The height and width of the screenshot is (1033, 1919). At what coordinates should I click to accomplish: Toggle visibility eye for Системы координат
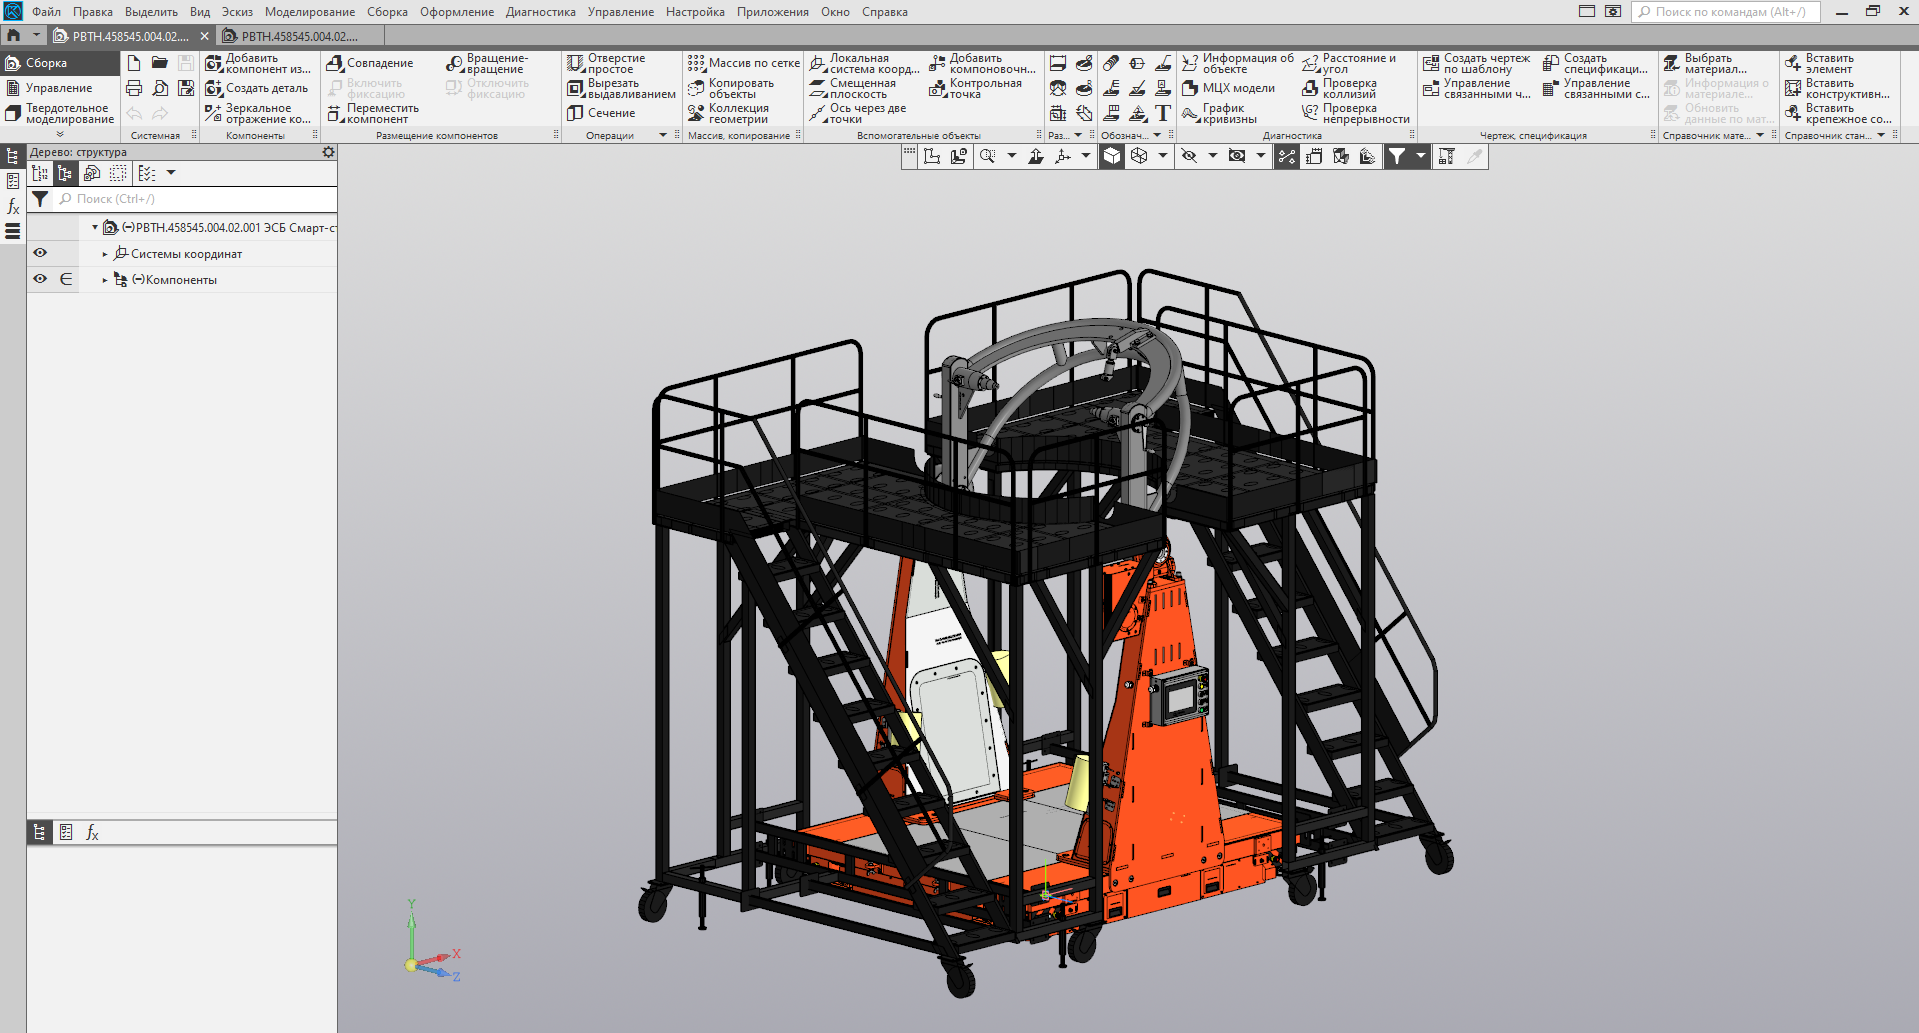(40, 253)
